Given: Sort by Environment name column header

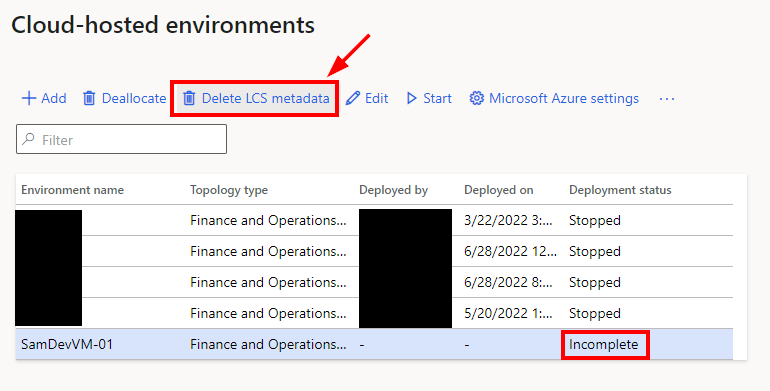Looking at the screenshot, I should point(72,190).
